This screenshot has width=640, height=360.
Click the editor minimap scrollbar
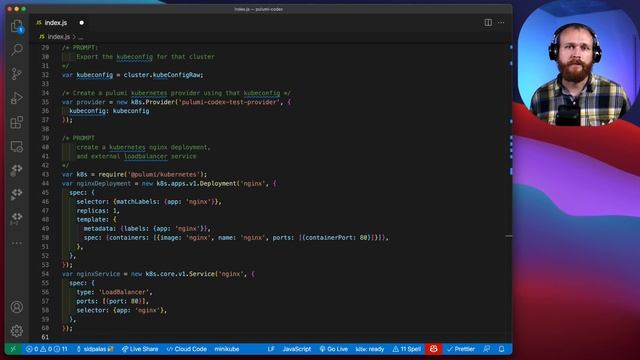coord(509,192)
